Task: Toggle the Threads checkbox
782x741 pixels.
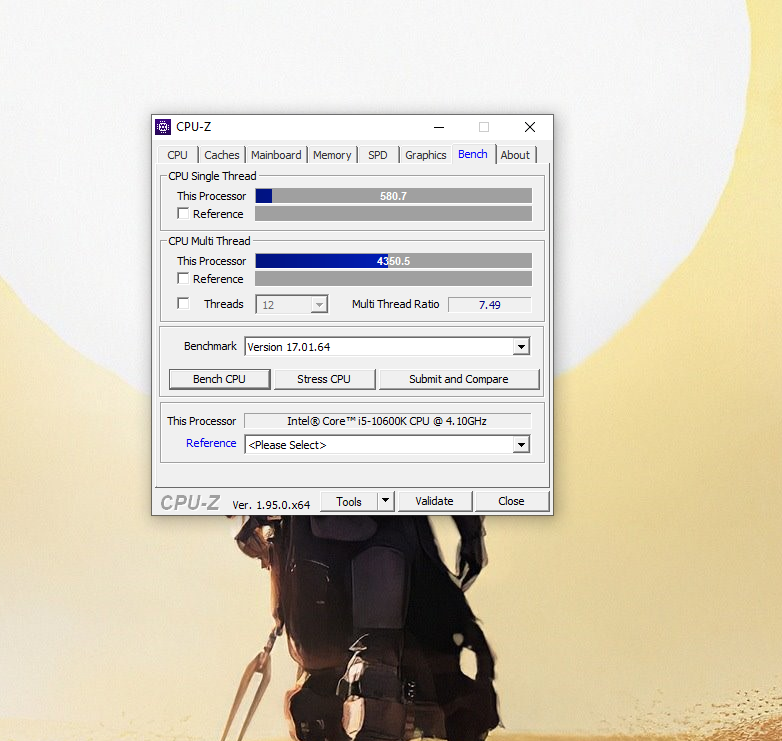Action: [184, 303]
